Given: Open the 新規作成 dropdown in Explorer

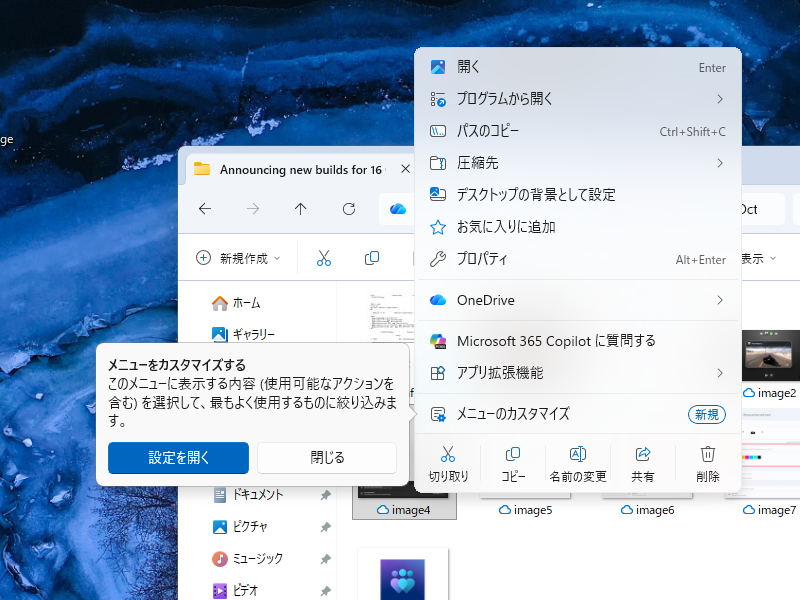Looking at the screenshot, I should (238, 258).
